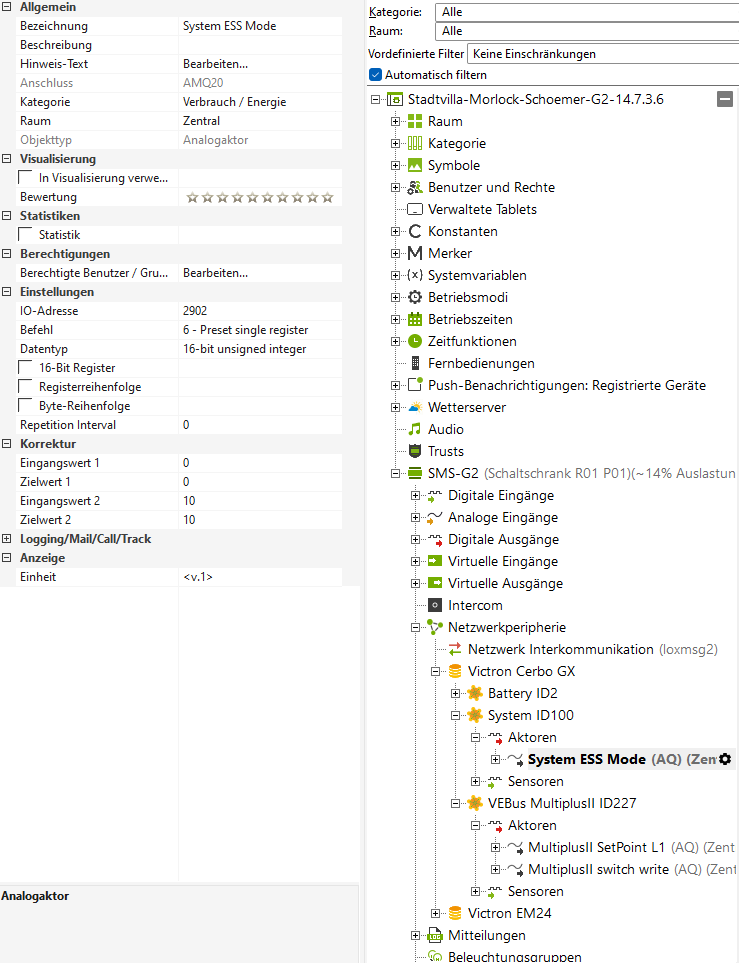Click the Zeitfunktionen clock icon
The image size is (739, 963).
[x=415, y=341]
